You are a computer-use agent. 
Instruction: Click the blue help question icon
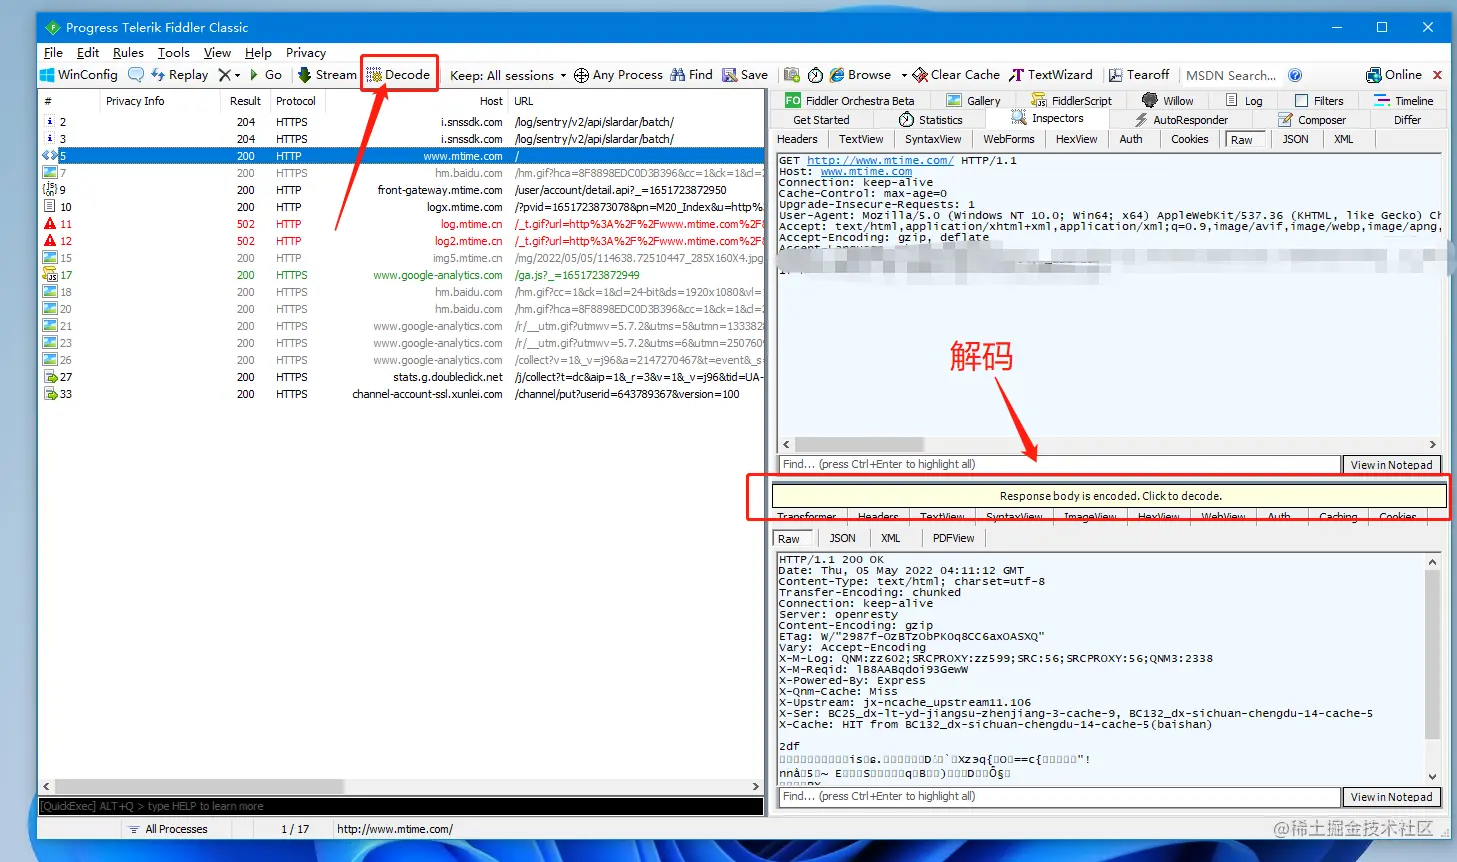(1295, 75)
